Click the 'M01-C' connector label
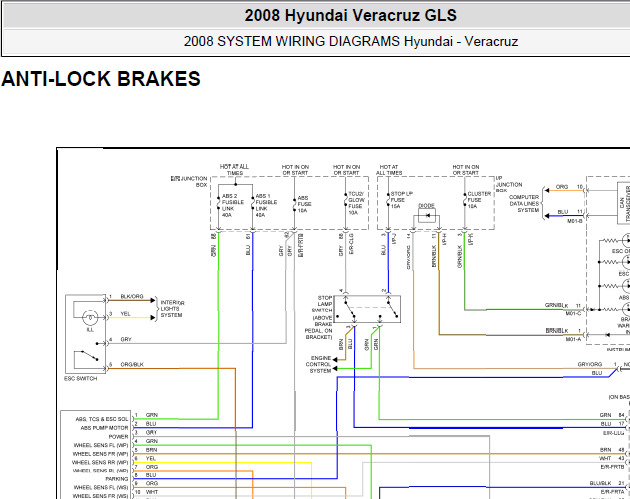The width and height of the screenshot is (630, 499). tap(573, 313)
